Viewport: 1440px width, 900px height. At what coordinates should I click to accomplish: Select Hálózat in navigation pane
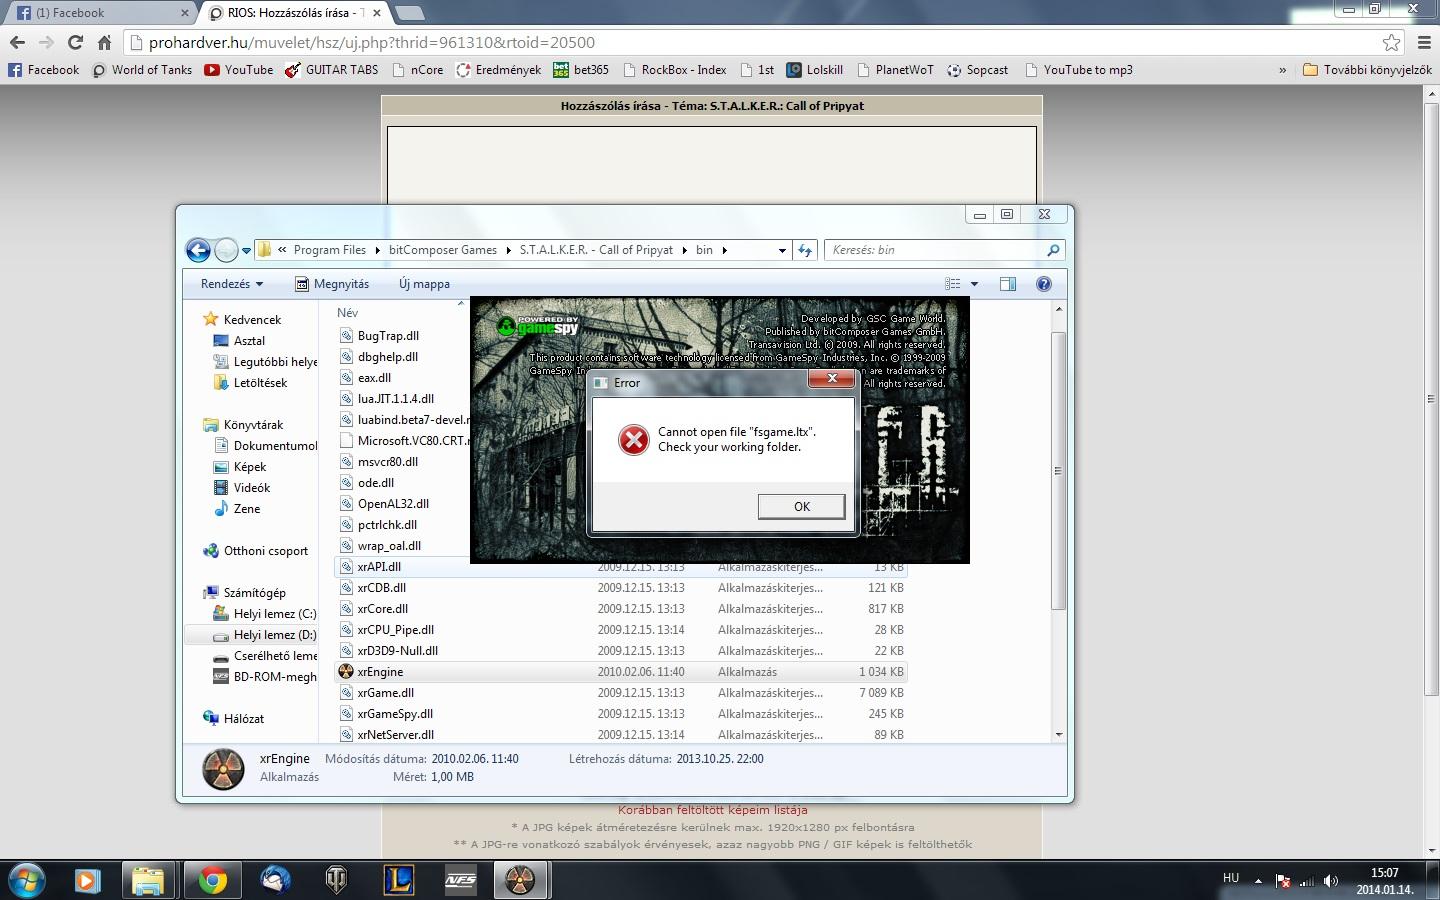click(x=233, y=719)
